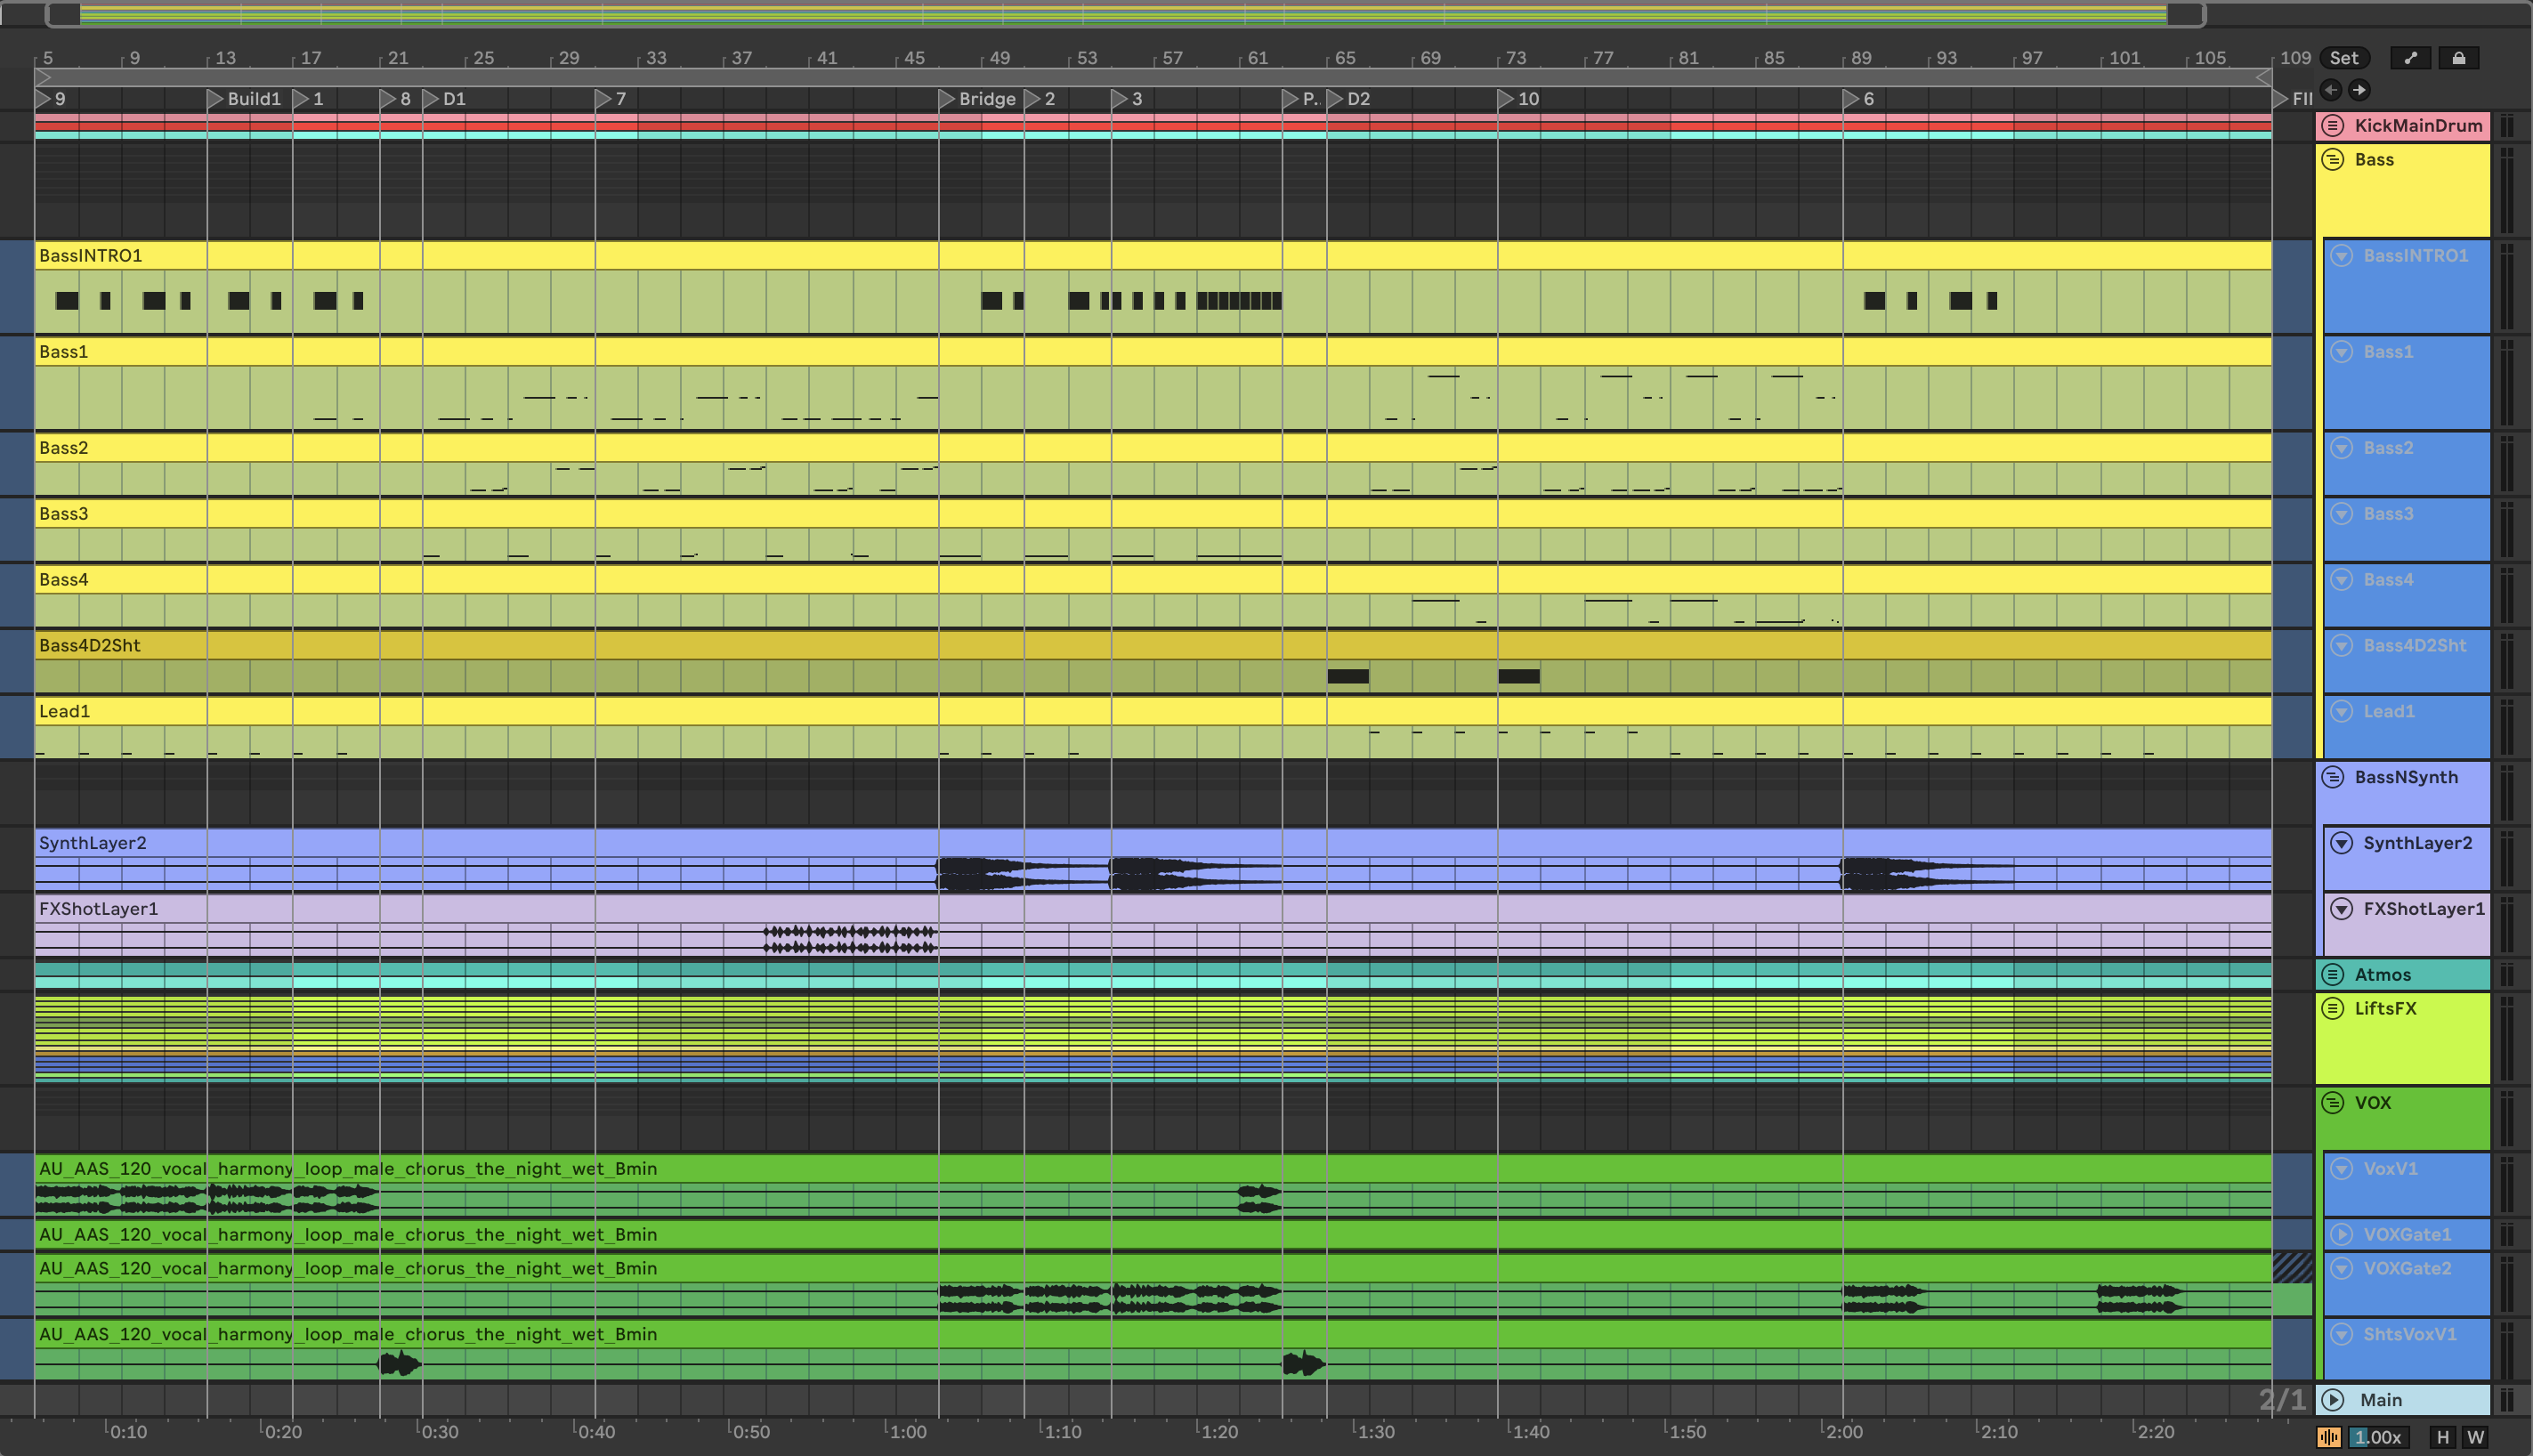
Task: Click the 1.00x zoom slider field
Action: point(2377,1437)
